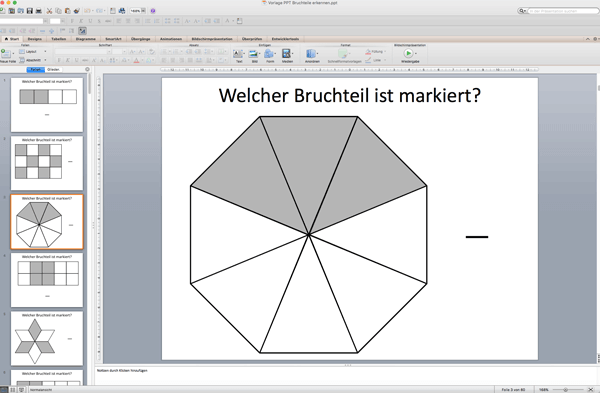Switch to the Start ribbon tab

click(x=11, y=39)
